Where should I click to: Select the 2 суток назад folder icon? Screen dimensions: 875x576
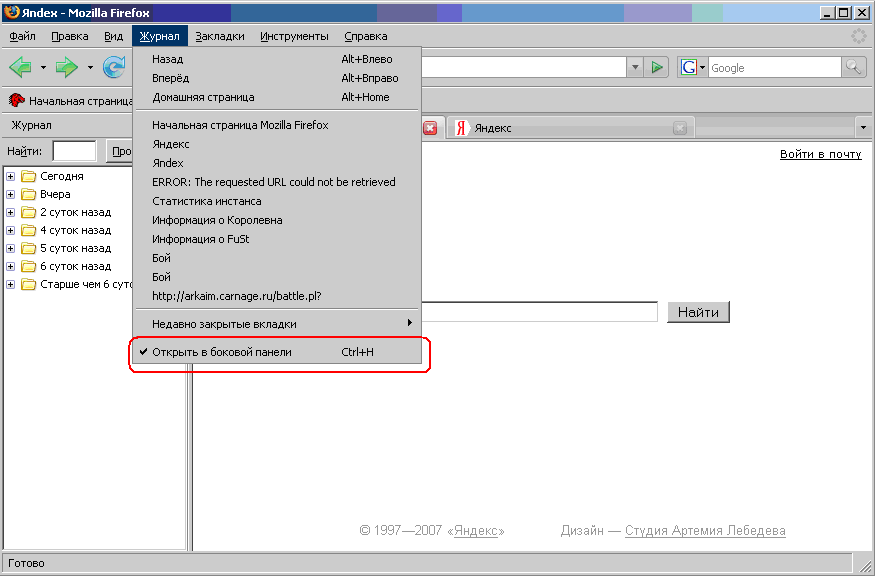coord(28,213)
